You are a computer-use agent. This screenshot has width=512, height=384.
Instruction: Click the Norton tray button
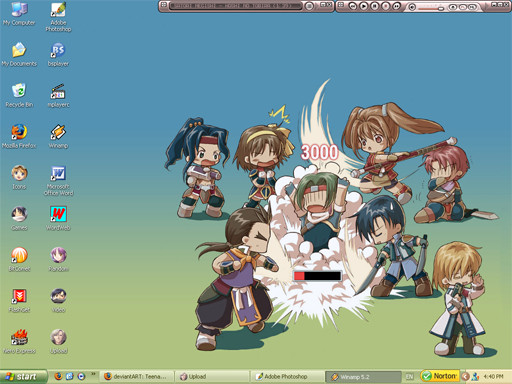440,376
